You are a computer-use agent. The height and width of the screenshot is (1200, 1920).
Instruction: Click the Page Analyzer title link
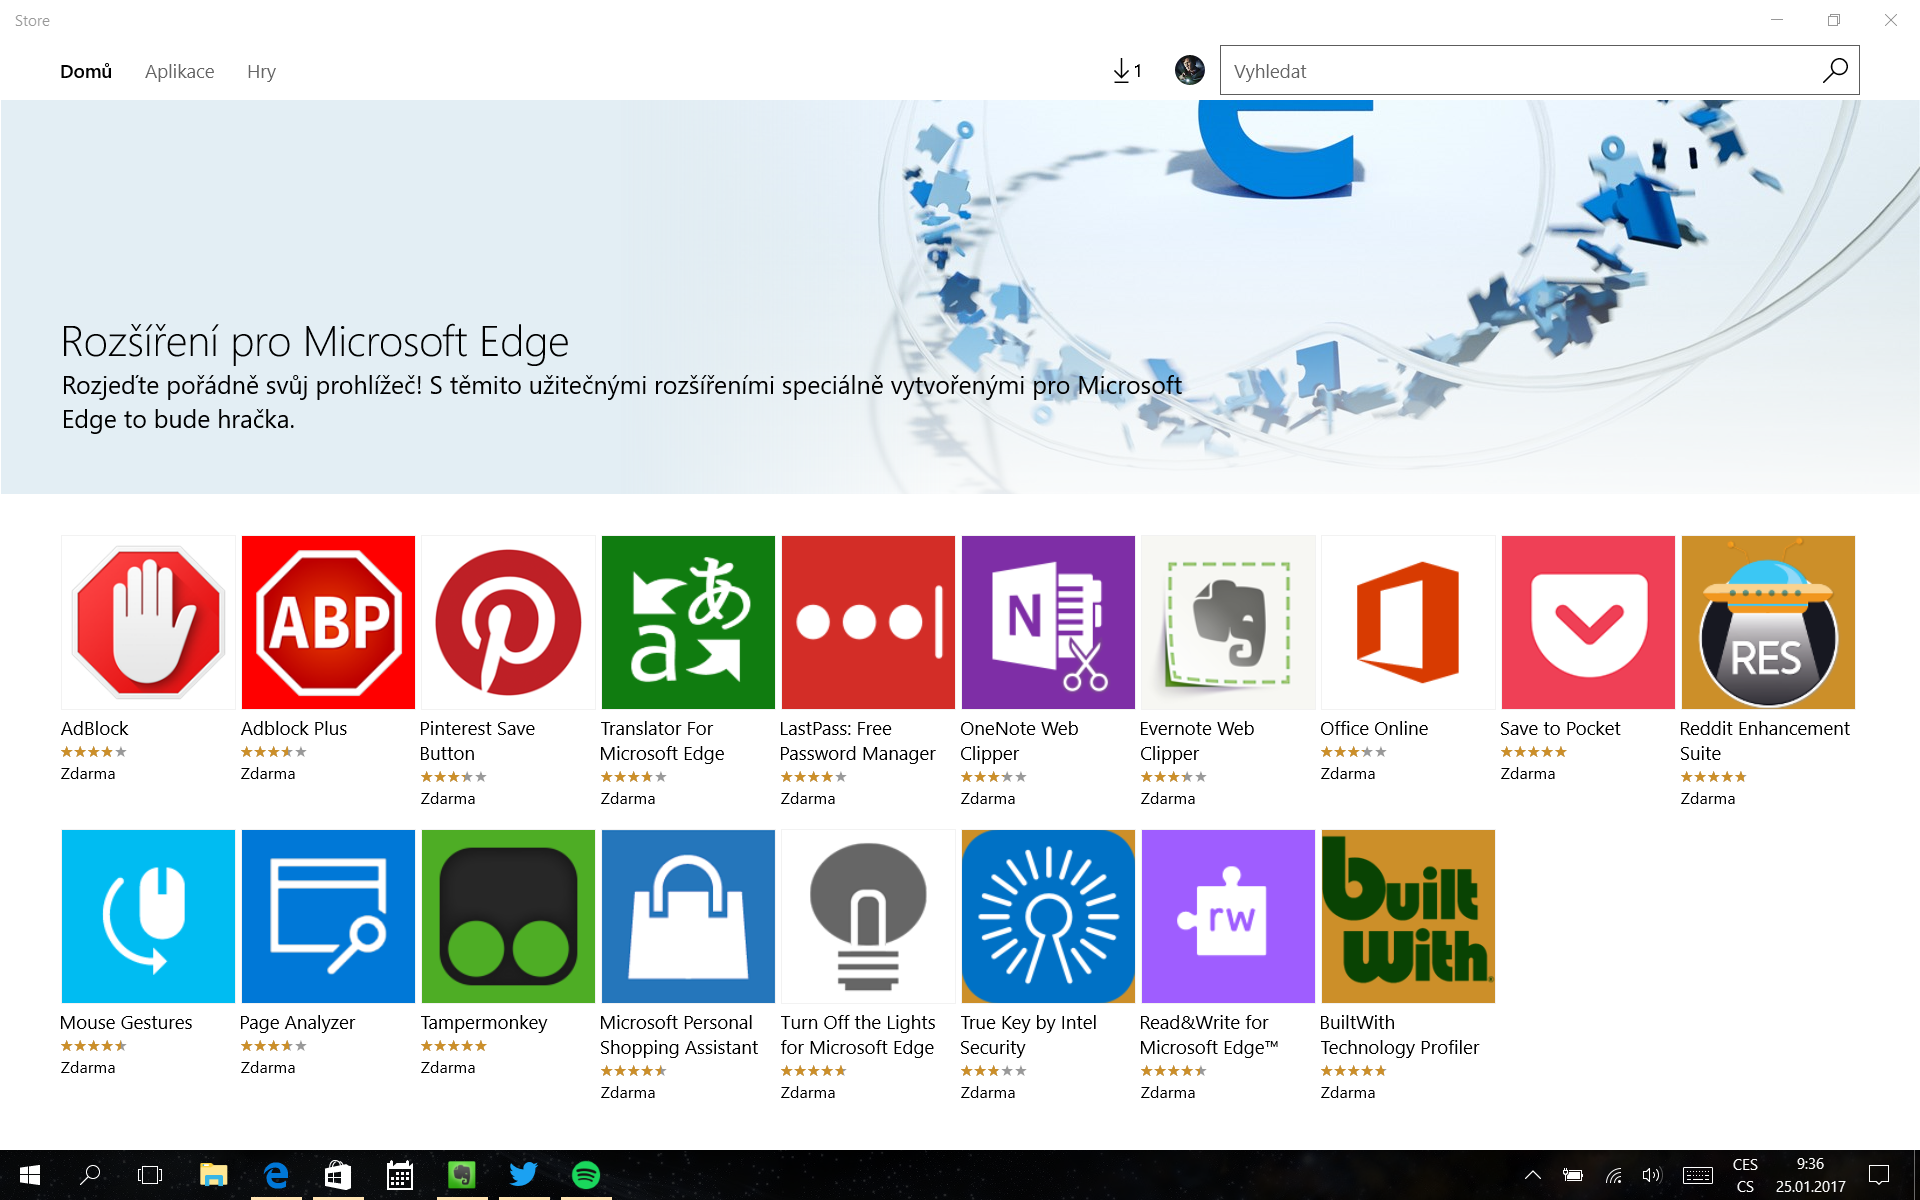pyautogui.click(x=297, y=1022)
